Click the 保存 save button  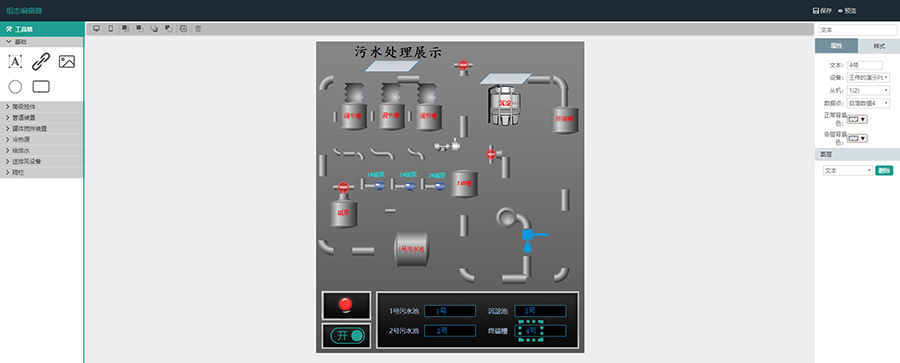[x=823, y=10]
